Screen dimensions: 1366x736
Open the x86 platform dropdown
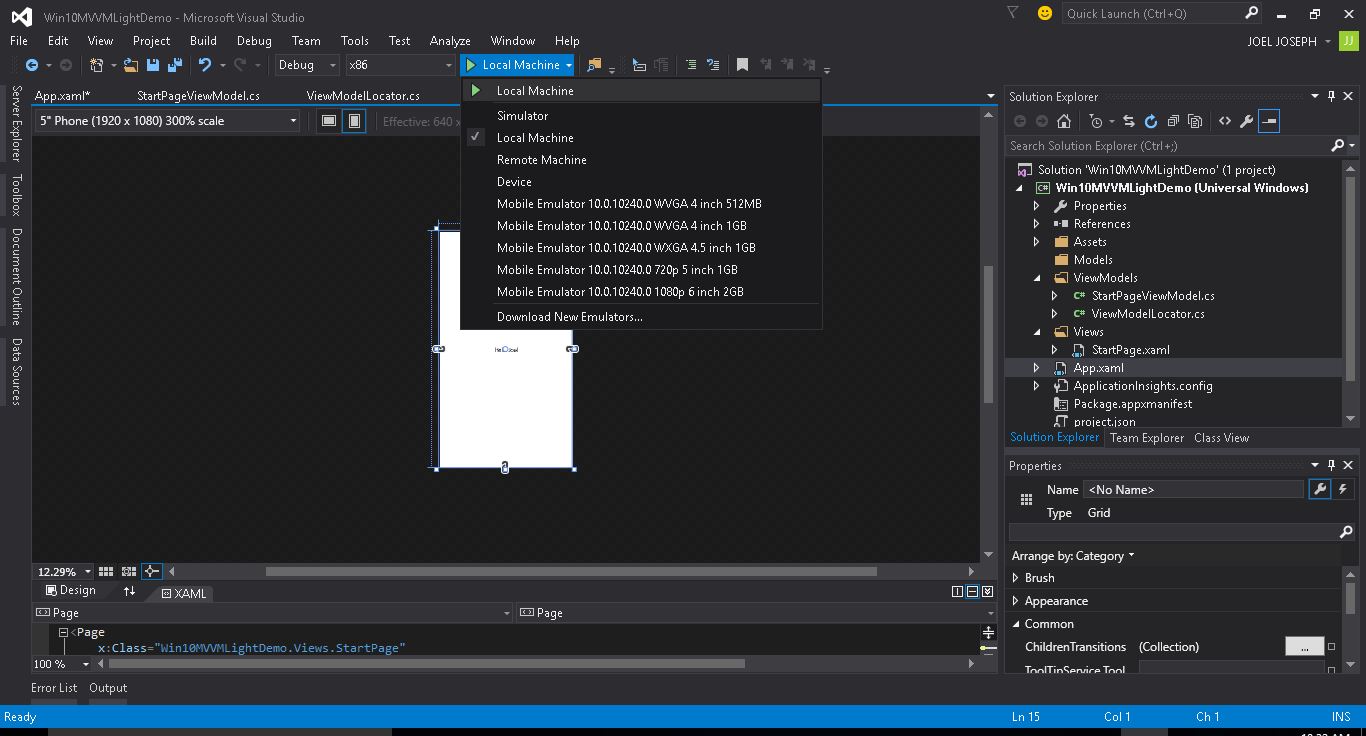400,65
